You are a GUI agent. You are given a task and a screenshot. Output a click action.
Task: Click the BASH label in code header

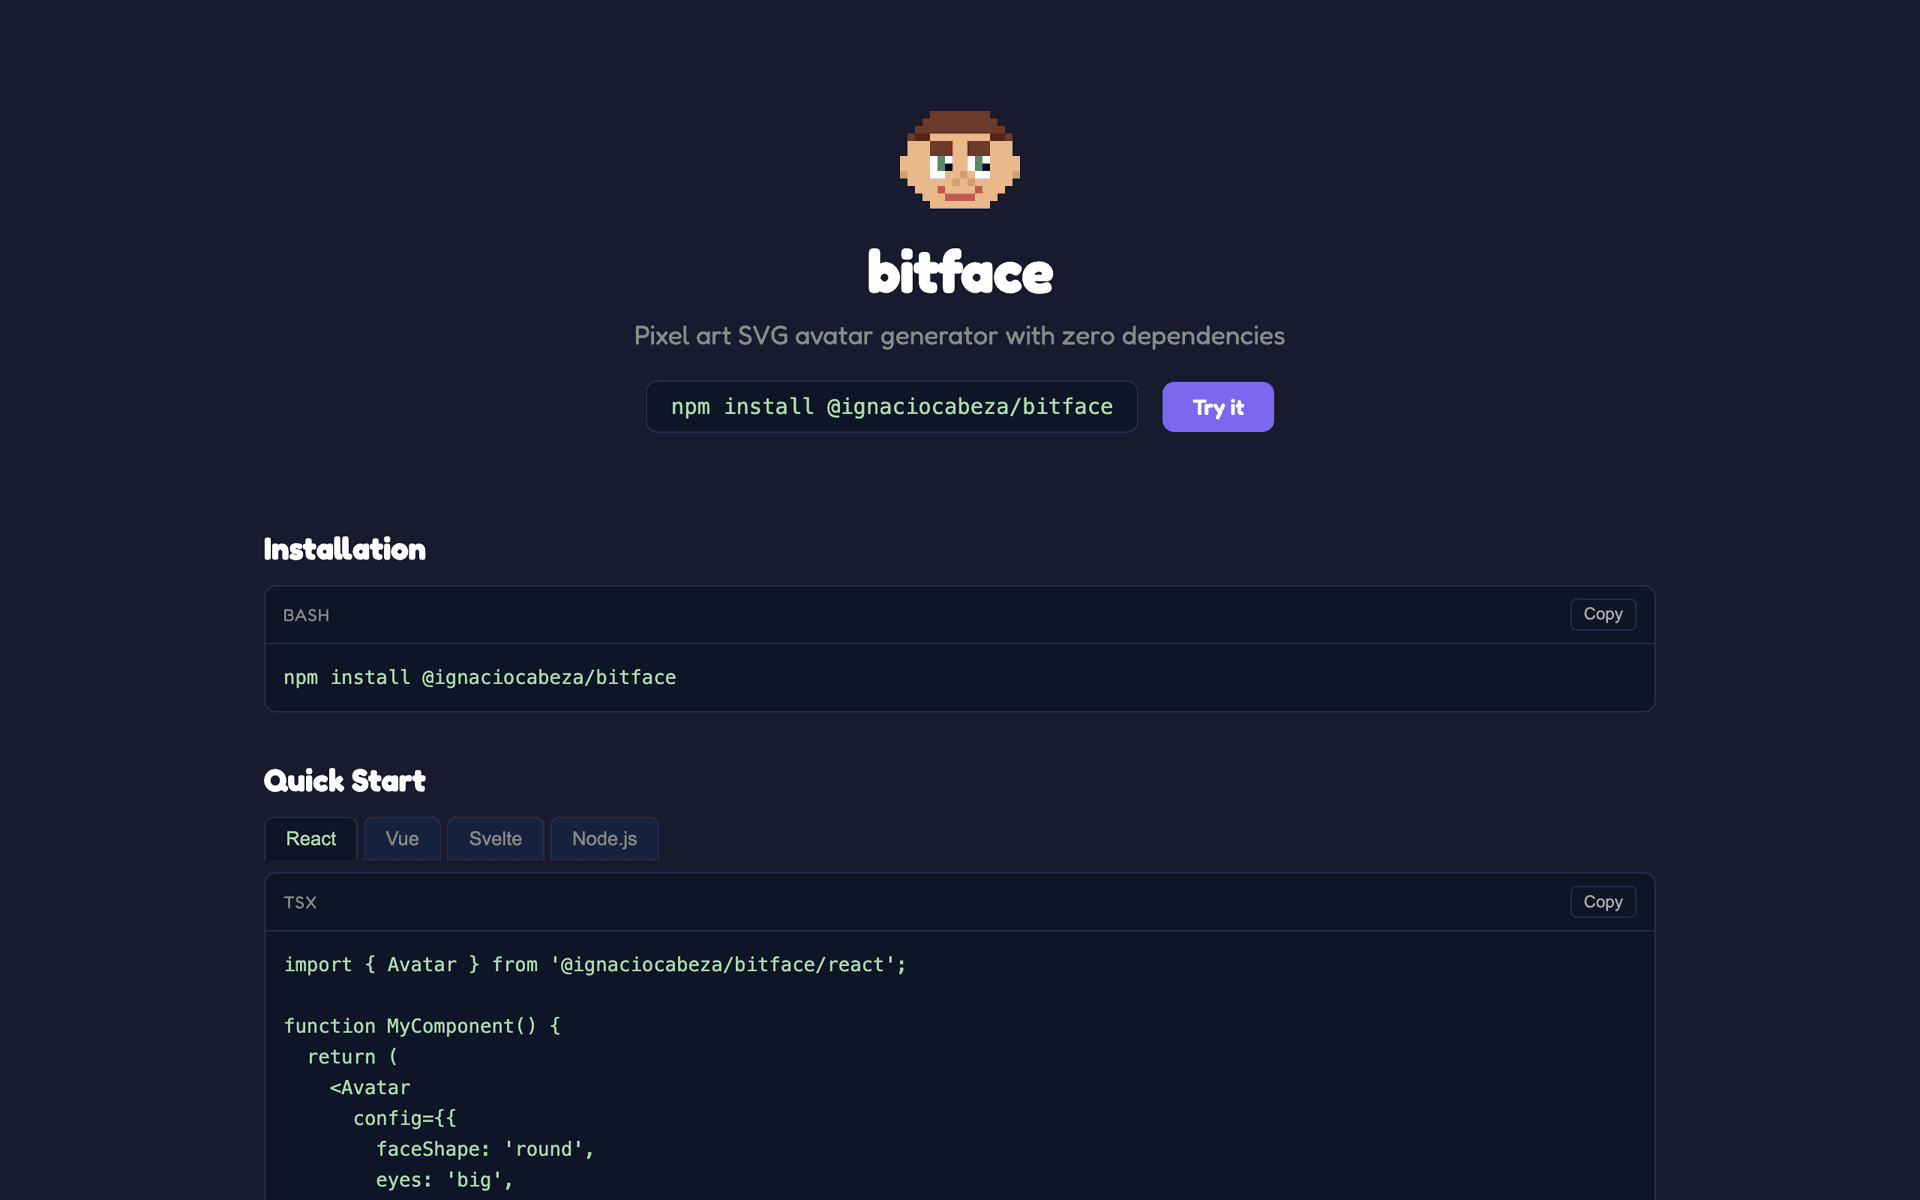(x=306, y=615)
